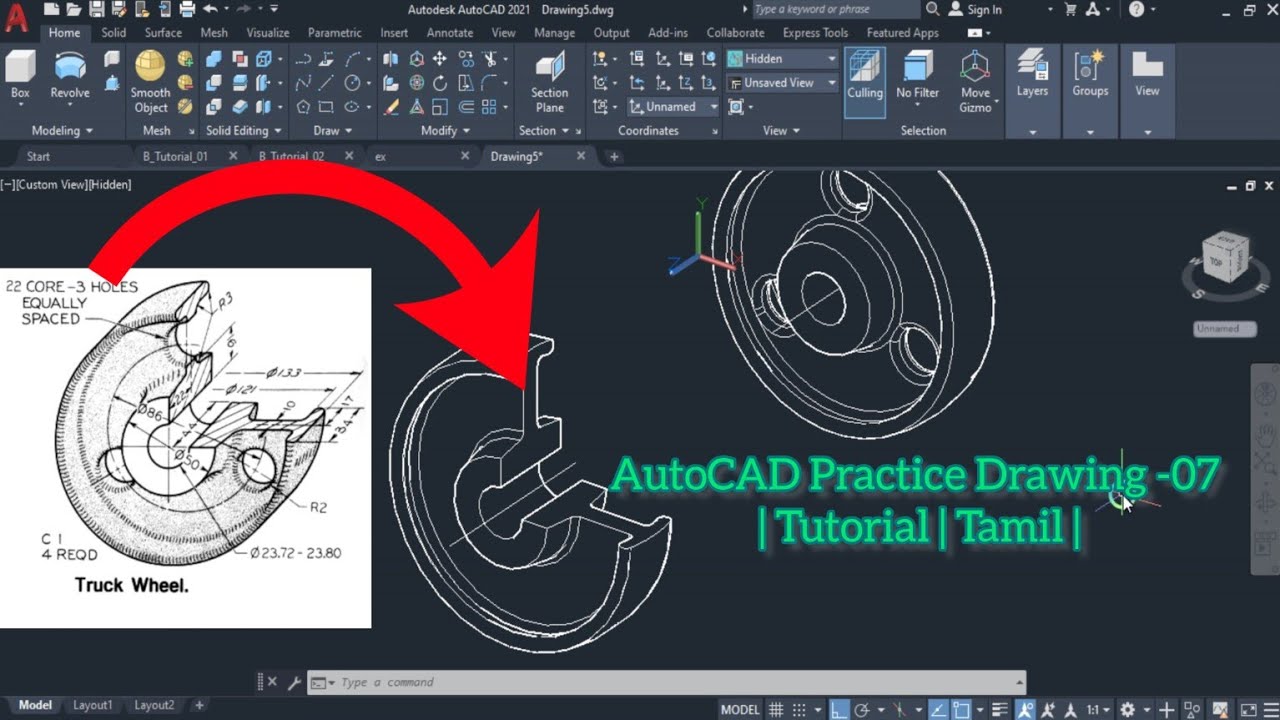Image resolution: width=1280 pixels, height=720 pixels.
Task: Click the [Hidden] visual style control
Action: [109, 185]
